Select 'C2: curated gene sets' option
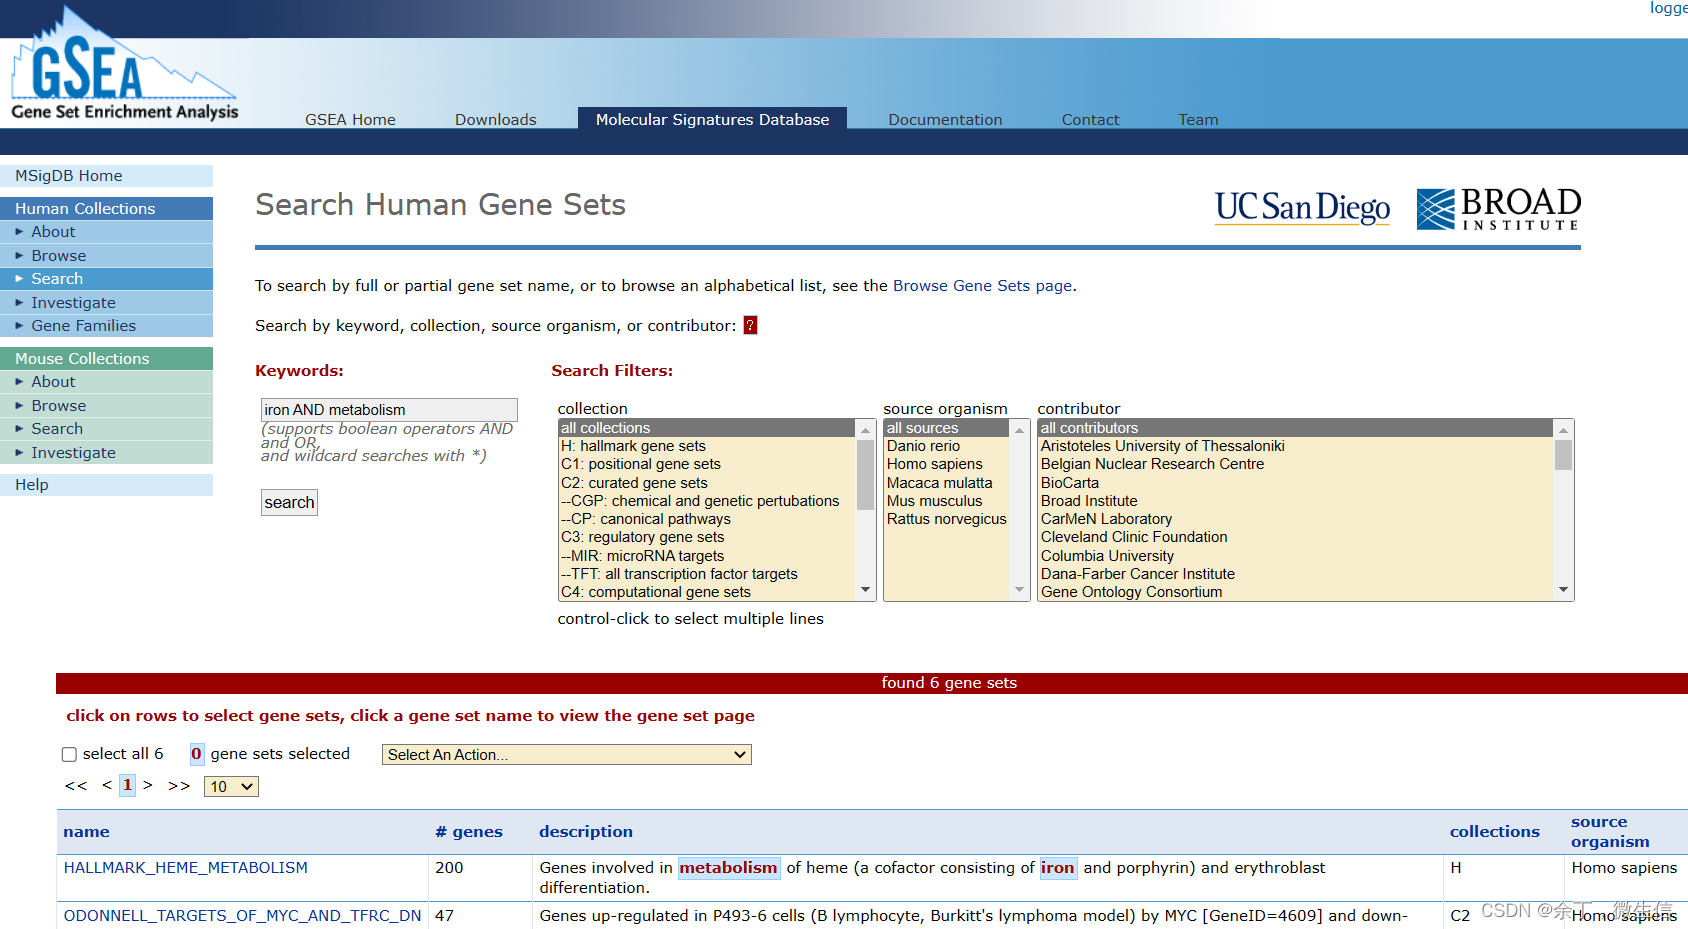Image resolution: width=1688 pixels, height=929 pixels. tap(707, 483)
